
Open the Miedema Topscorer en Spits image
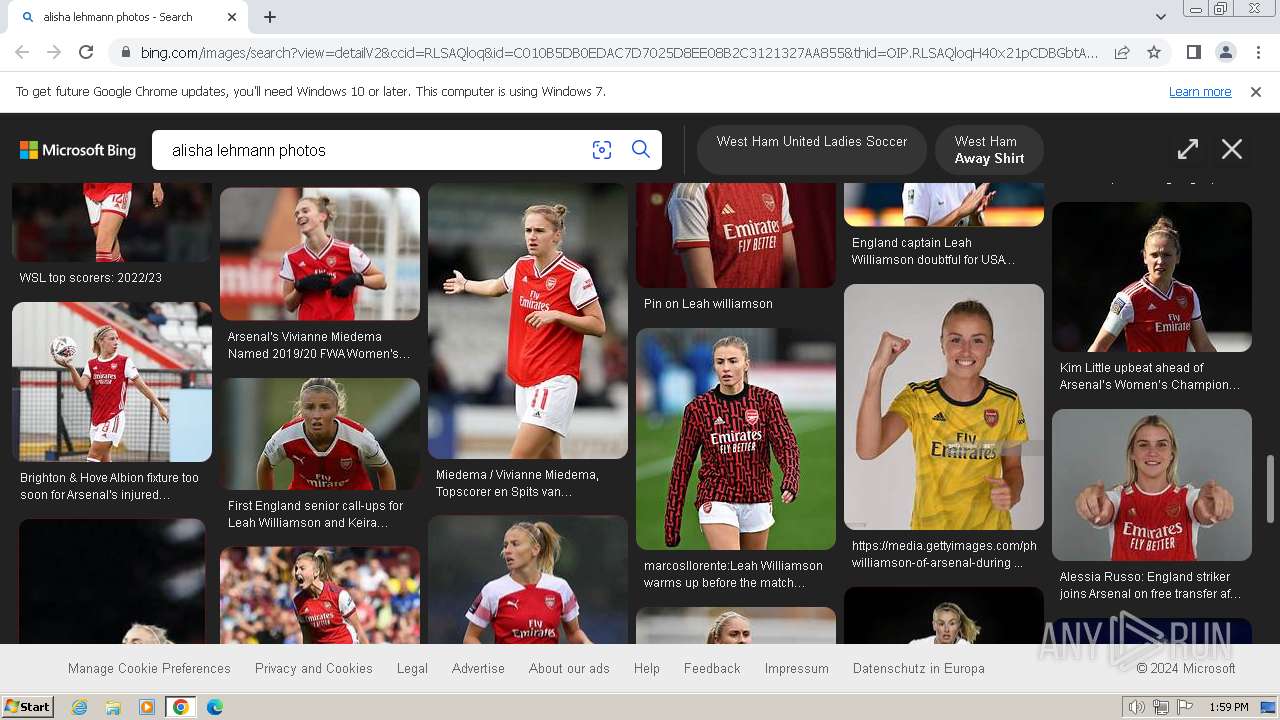(x=528, y=321)
